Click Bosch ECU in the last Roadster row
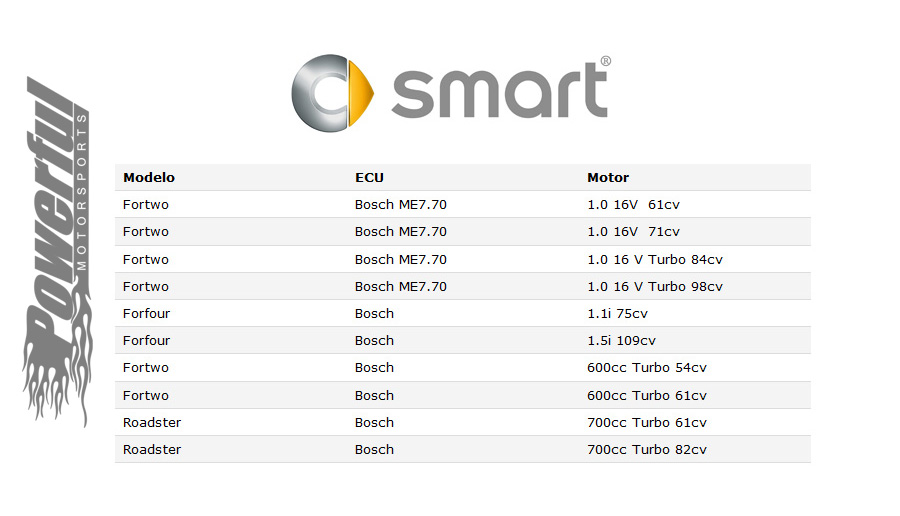This screenshot has height=516, width=900. pyautogui.click(x=374, y=449)
